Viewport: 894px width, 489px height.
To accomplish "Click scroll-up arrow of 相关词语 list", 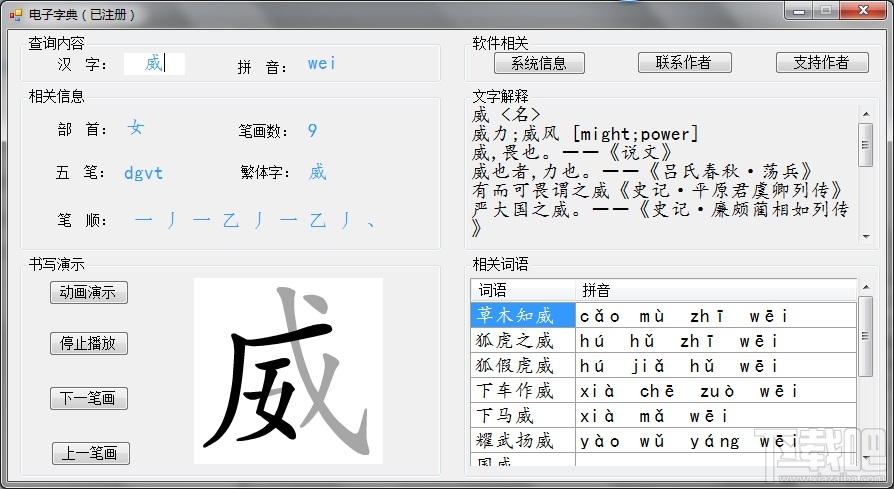I will click(866, 287).
